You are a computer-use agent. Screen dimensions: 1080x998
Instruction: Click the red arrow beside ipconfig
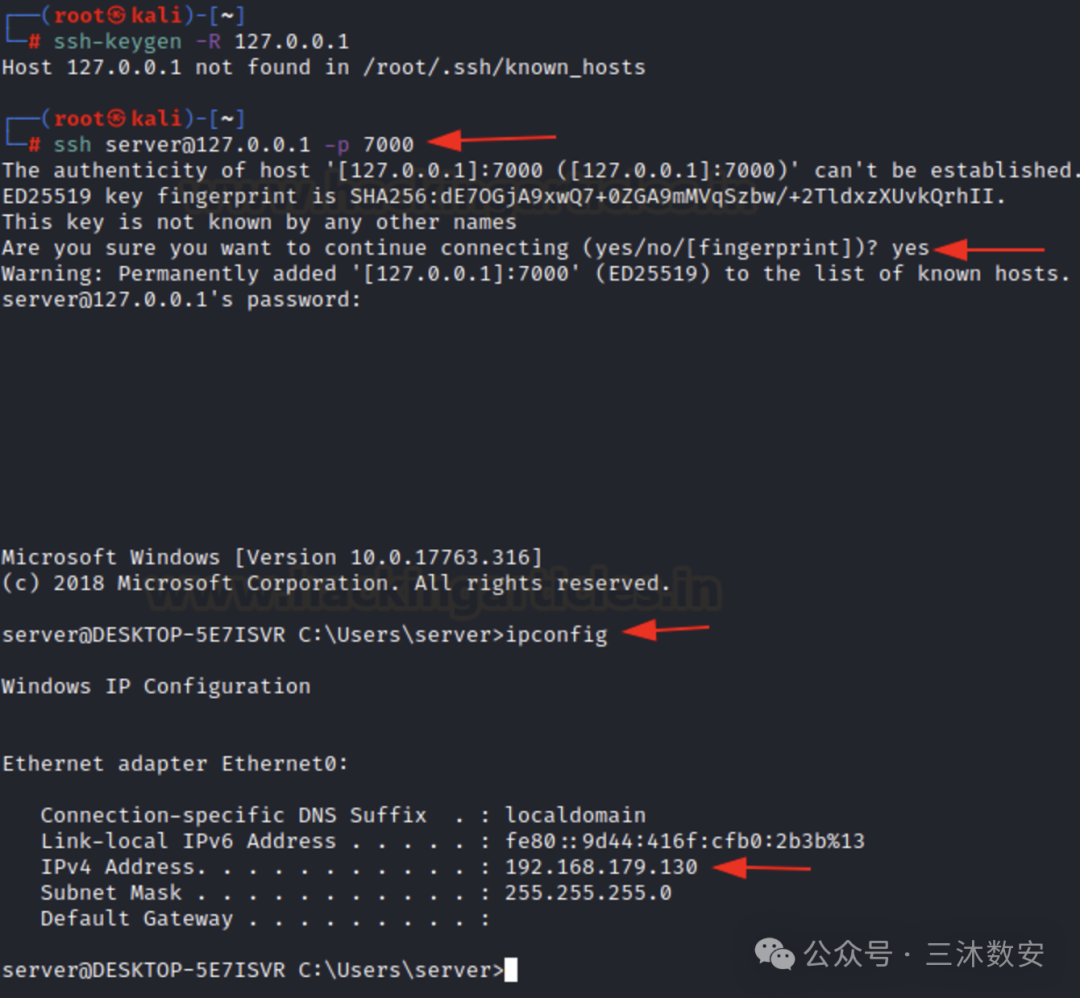tap(666, 630)
